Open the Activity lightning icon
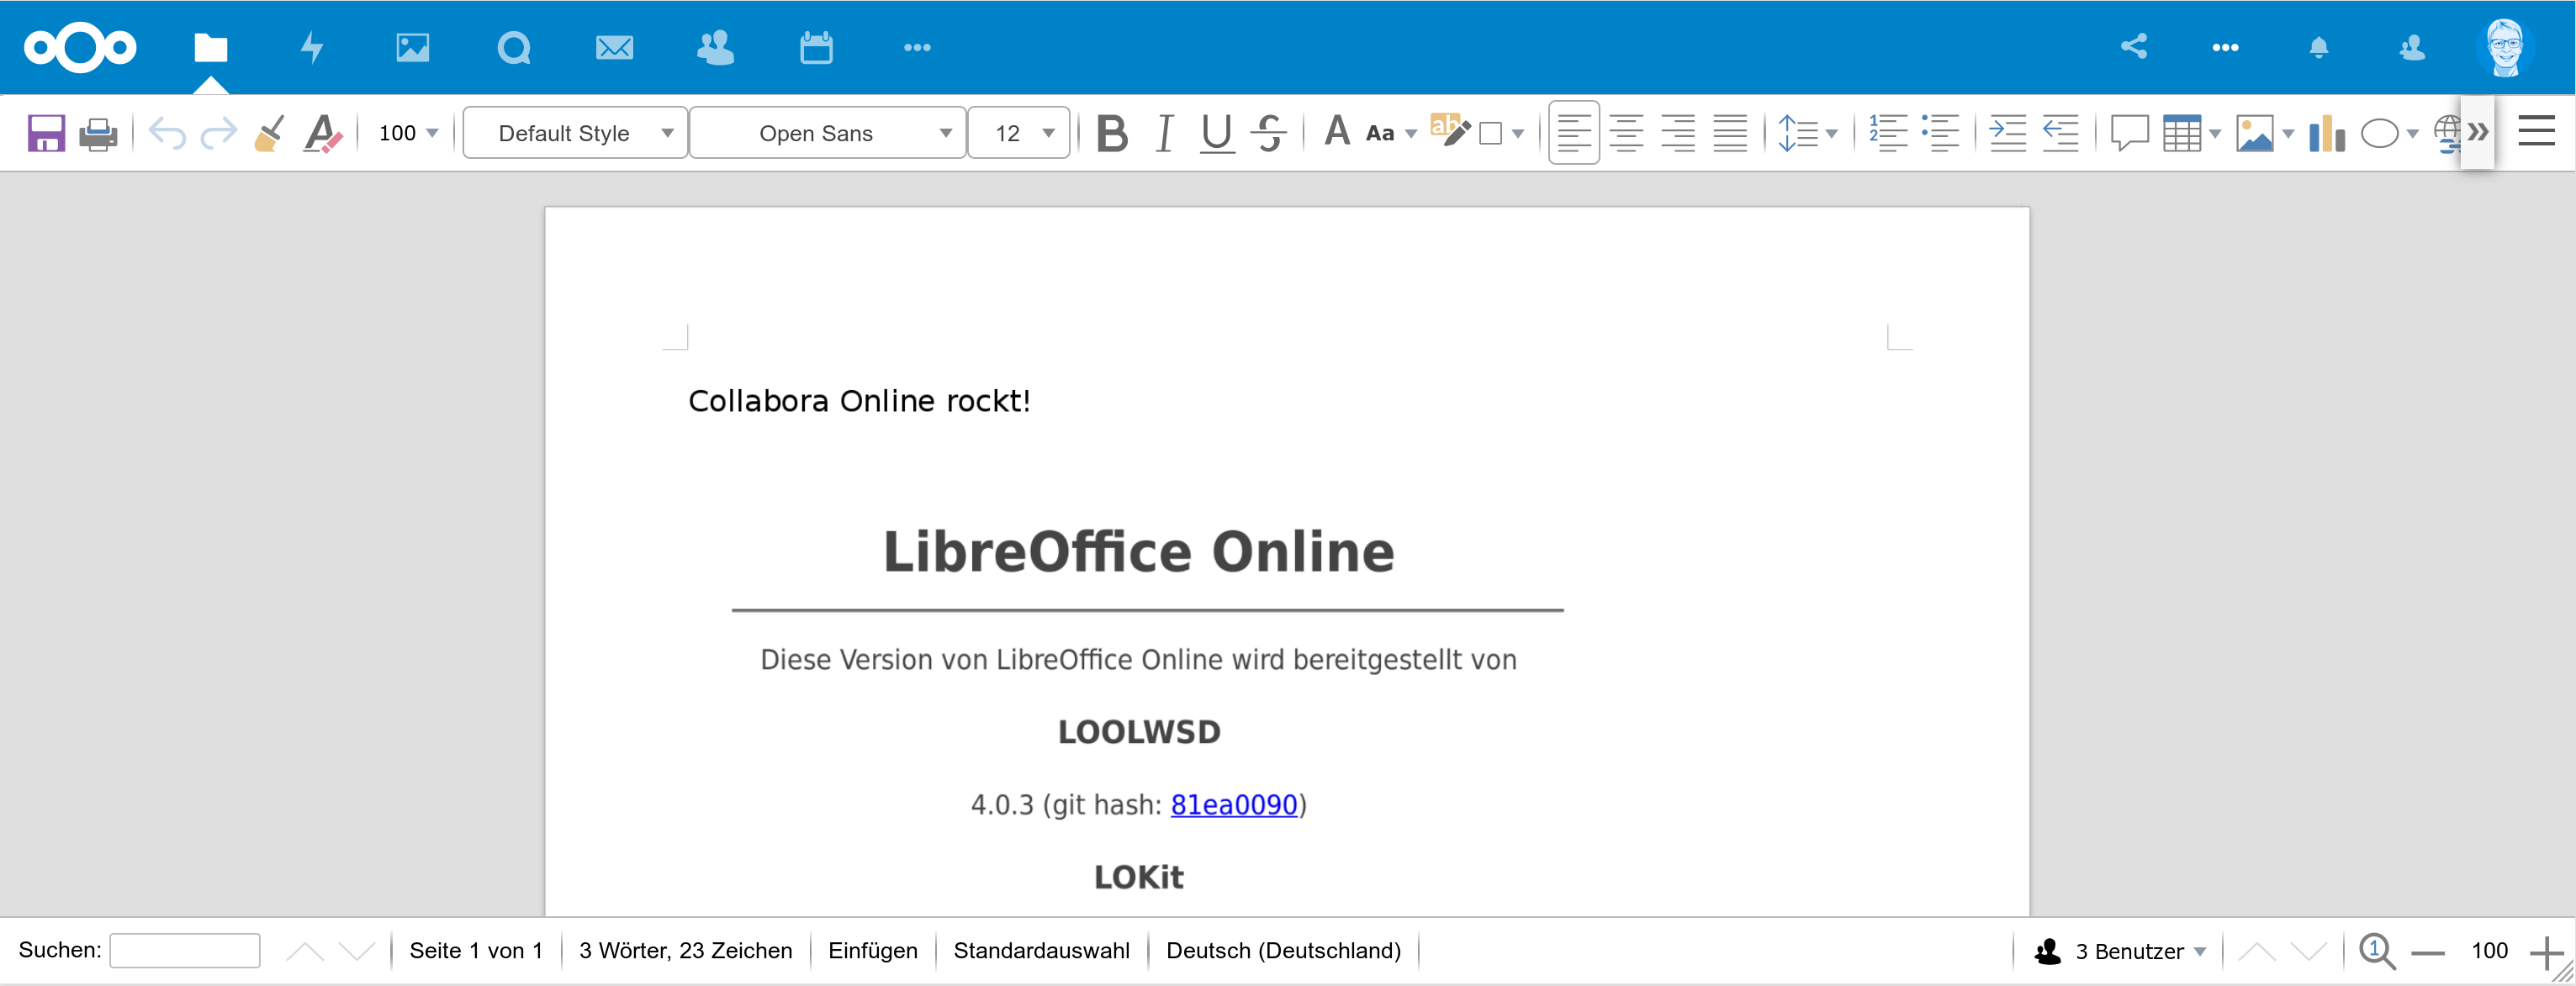Screen dimensions: 2576x986 pyautogui.click(x=312, y=47)
